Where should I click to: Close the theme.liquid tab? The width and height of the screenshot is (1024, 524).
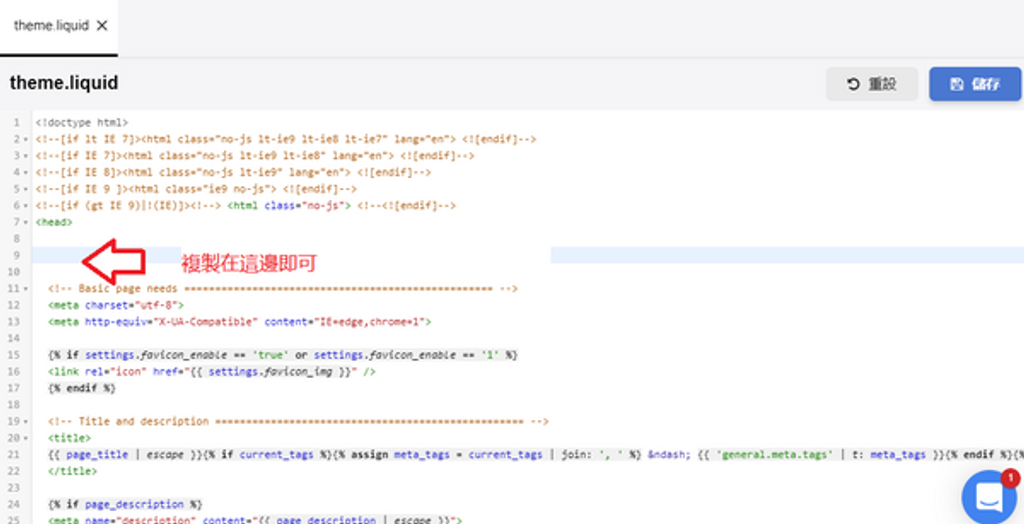102,25
